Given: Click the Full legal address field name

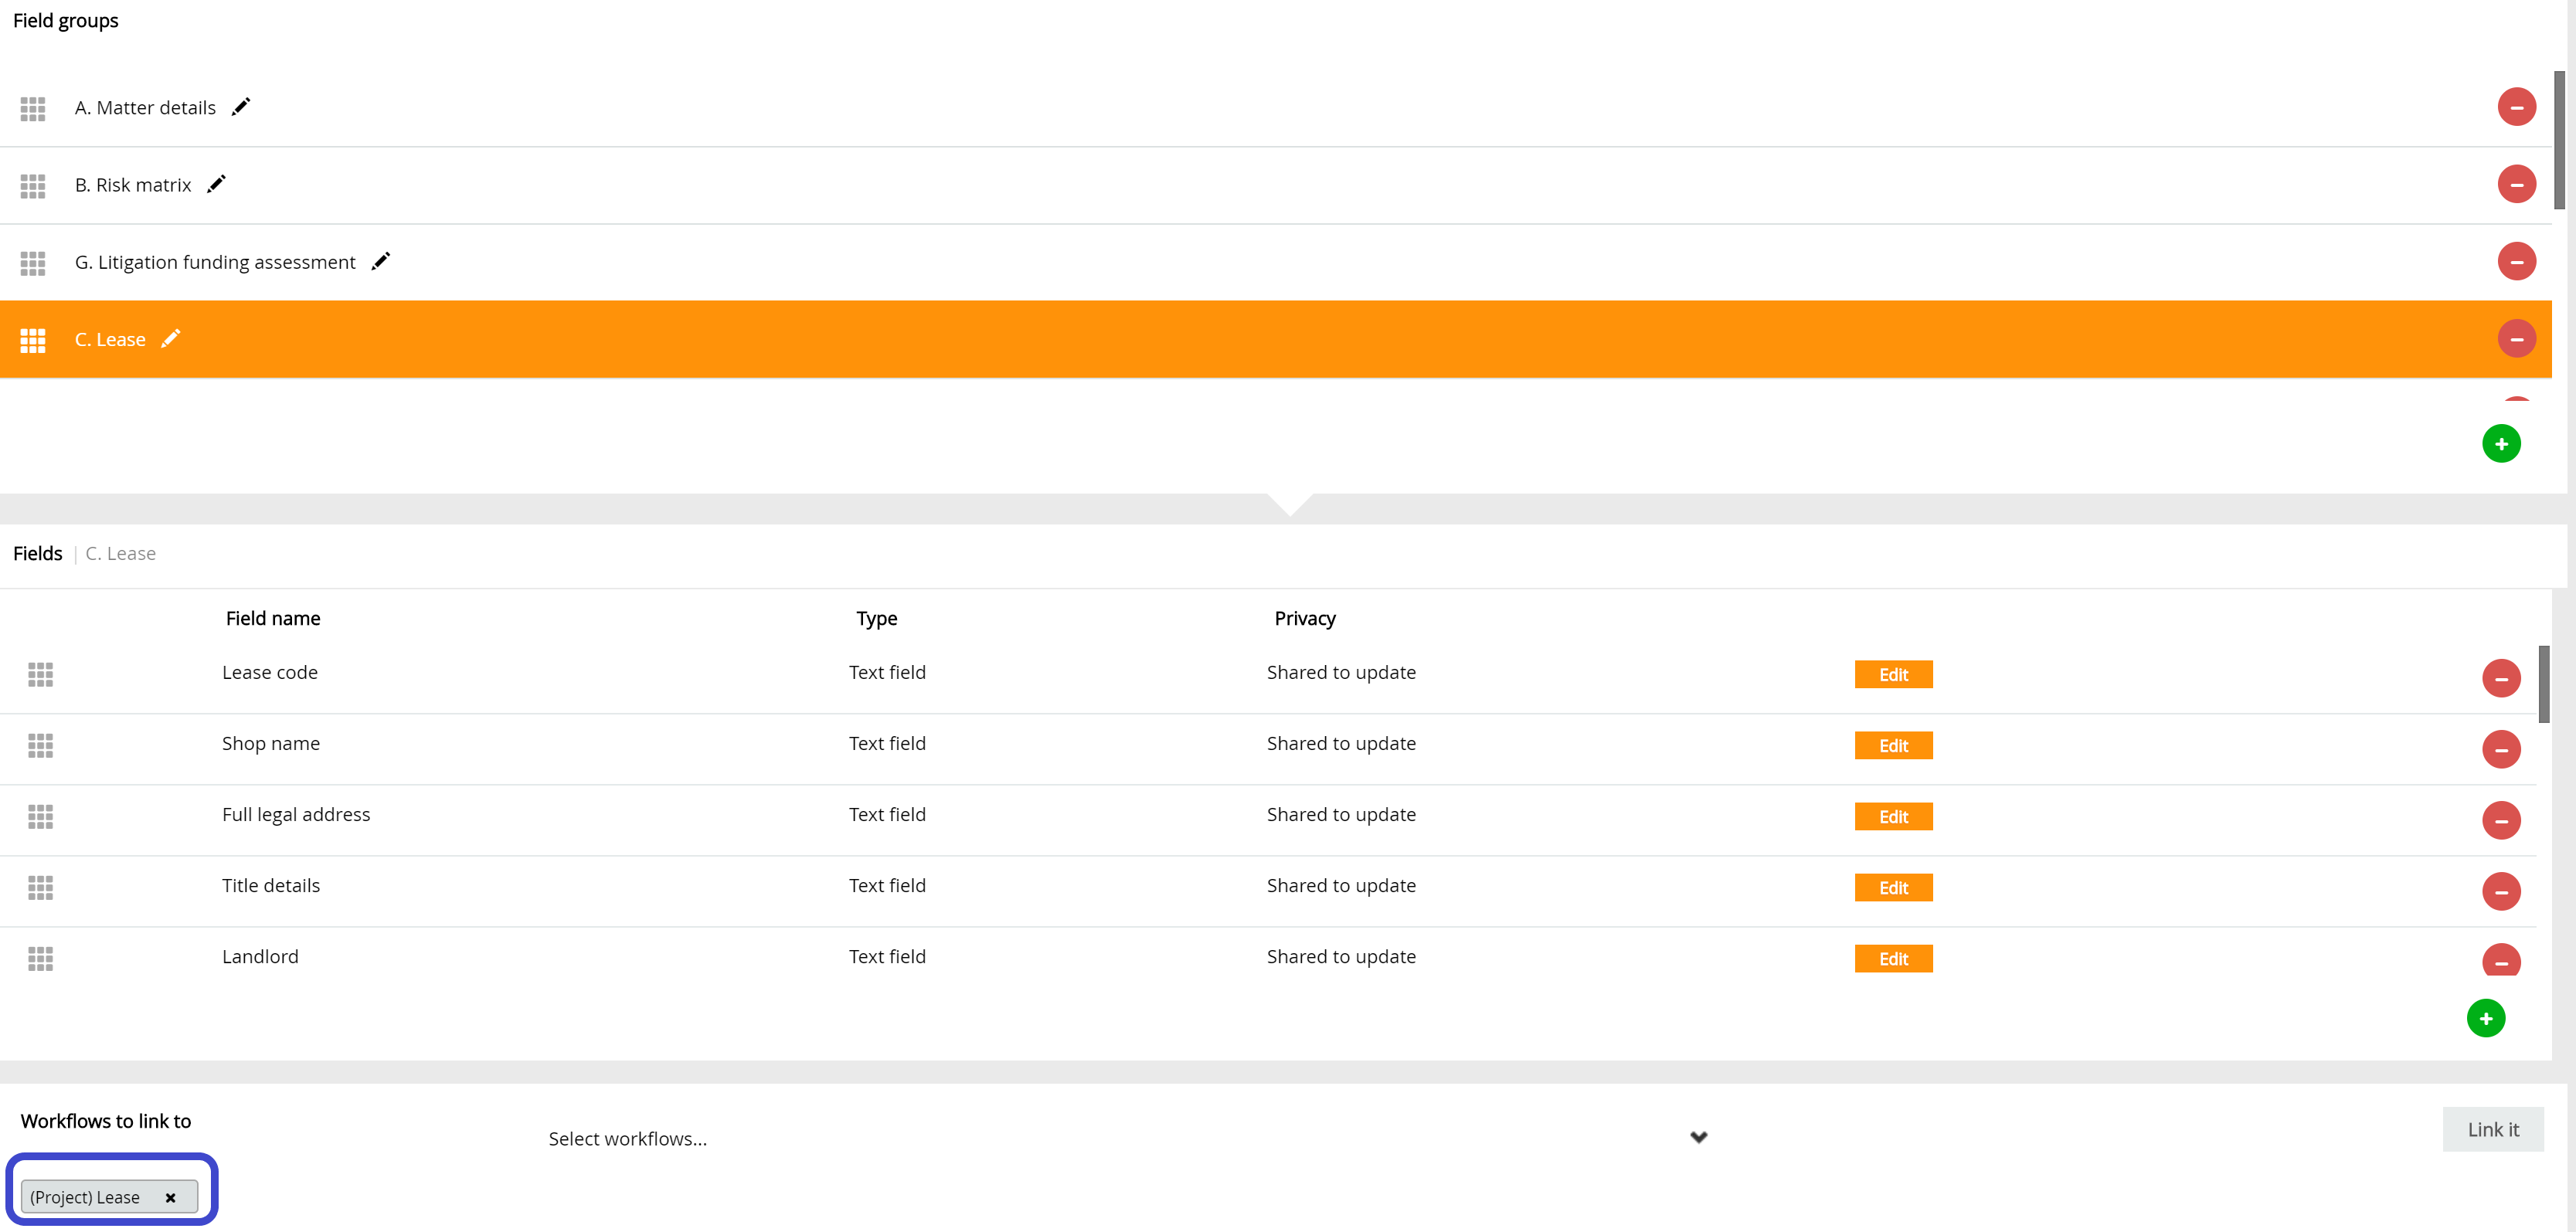Looking at the screenshot, I should [296, 815].
